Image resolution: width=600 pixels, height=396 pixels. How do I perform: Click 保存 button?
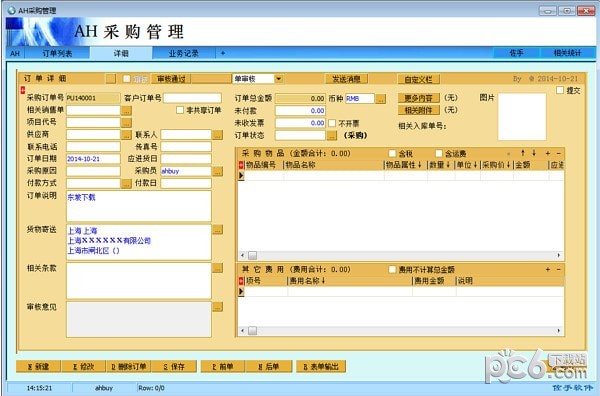pyautogui.click(x=174, y=366)
